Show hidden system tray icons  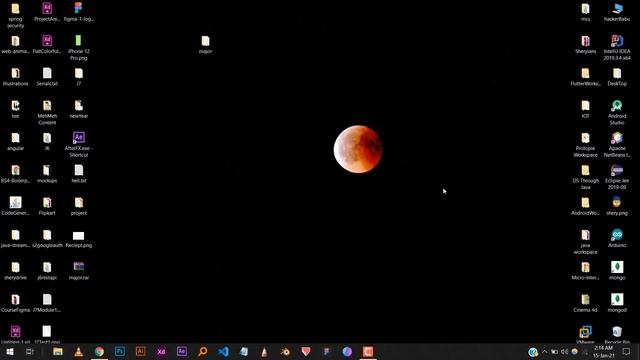[x=544, y=351]
